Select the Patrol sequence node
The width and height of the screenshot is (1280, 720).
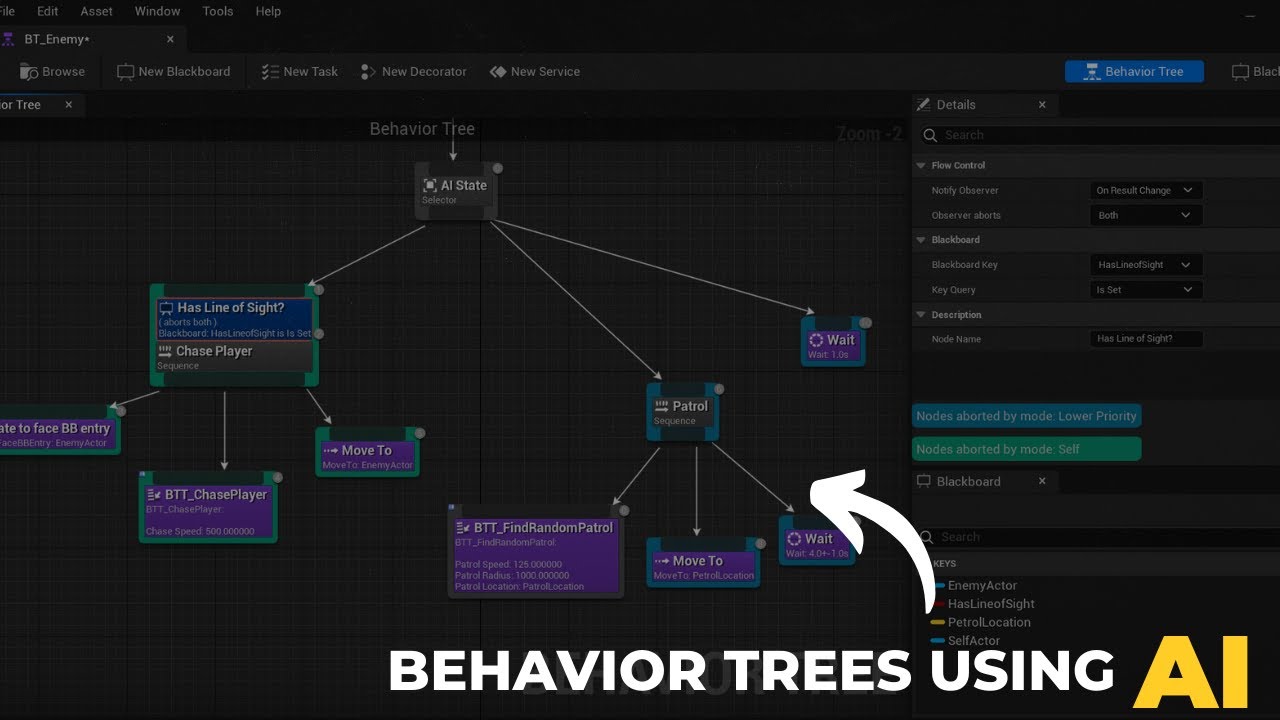coord(682,412)
